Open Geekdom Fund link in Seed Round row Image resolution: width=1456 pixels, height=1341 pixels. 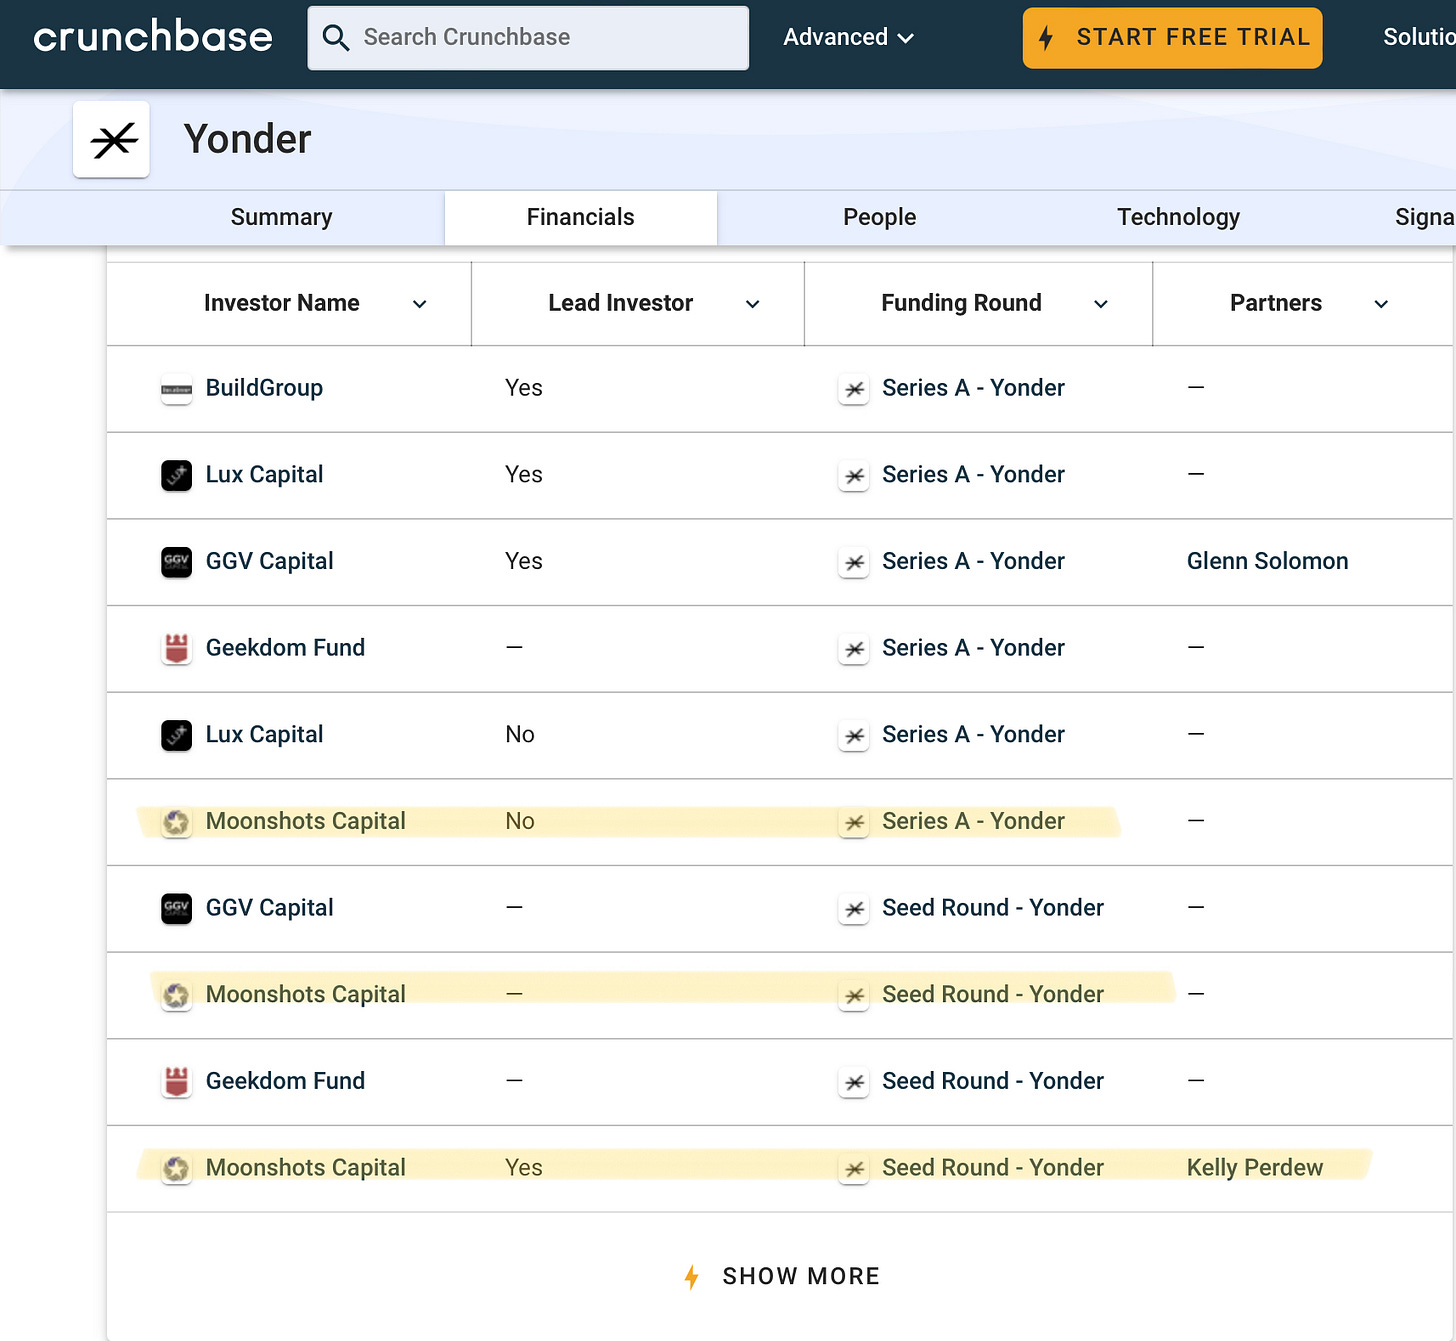pyautogui.click(x=285, y=1081)
